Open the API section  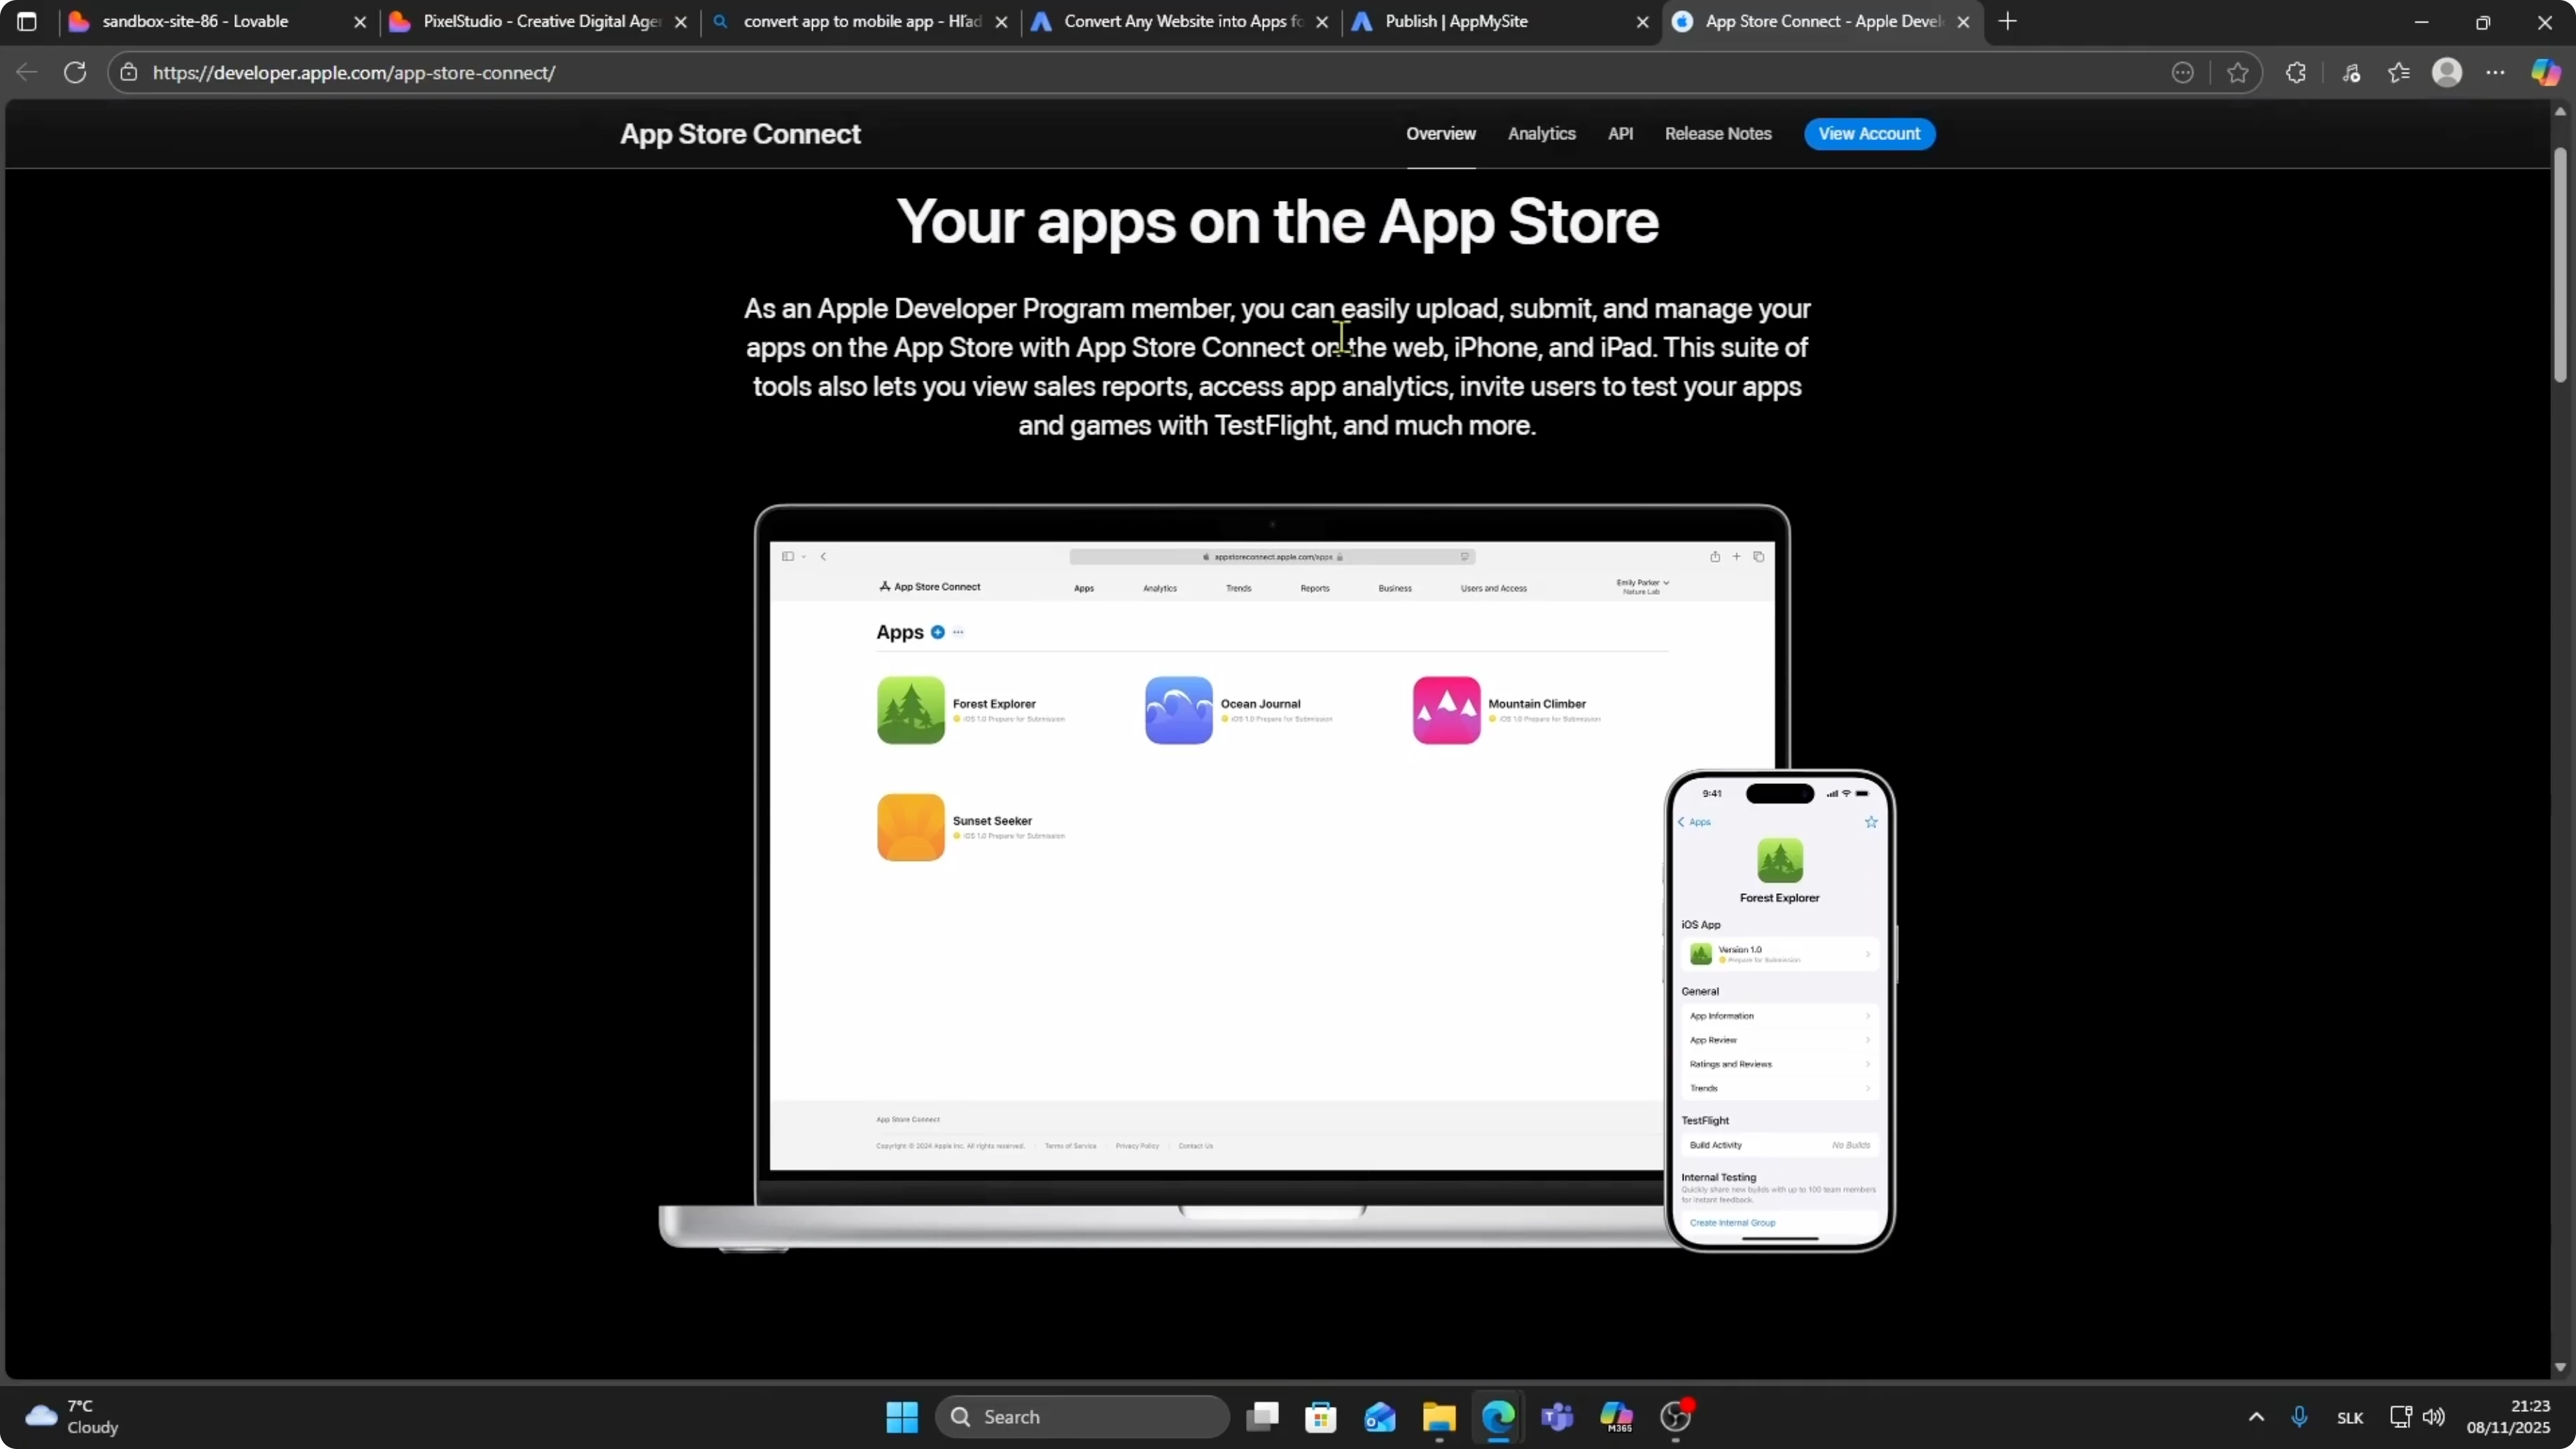point(1620,133)
